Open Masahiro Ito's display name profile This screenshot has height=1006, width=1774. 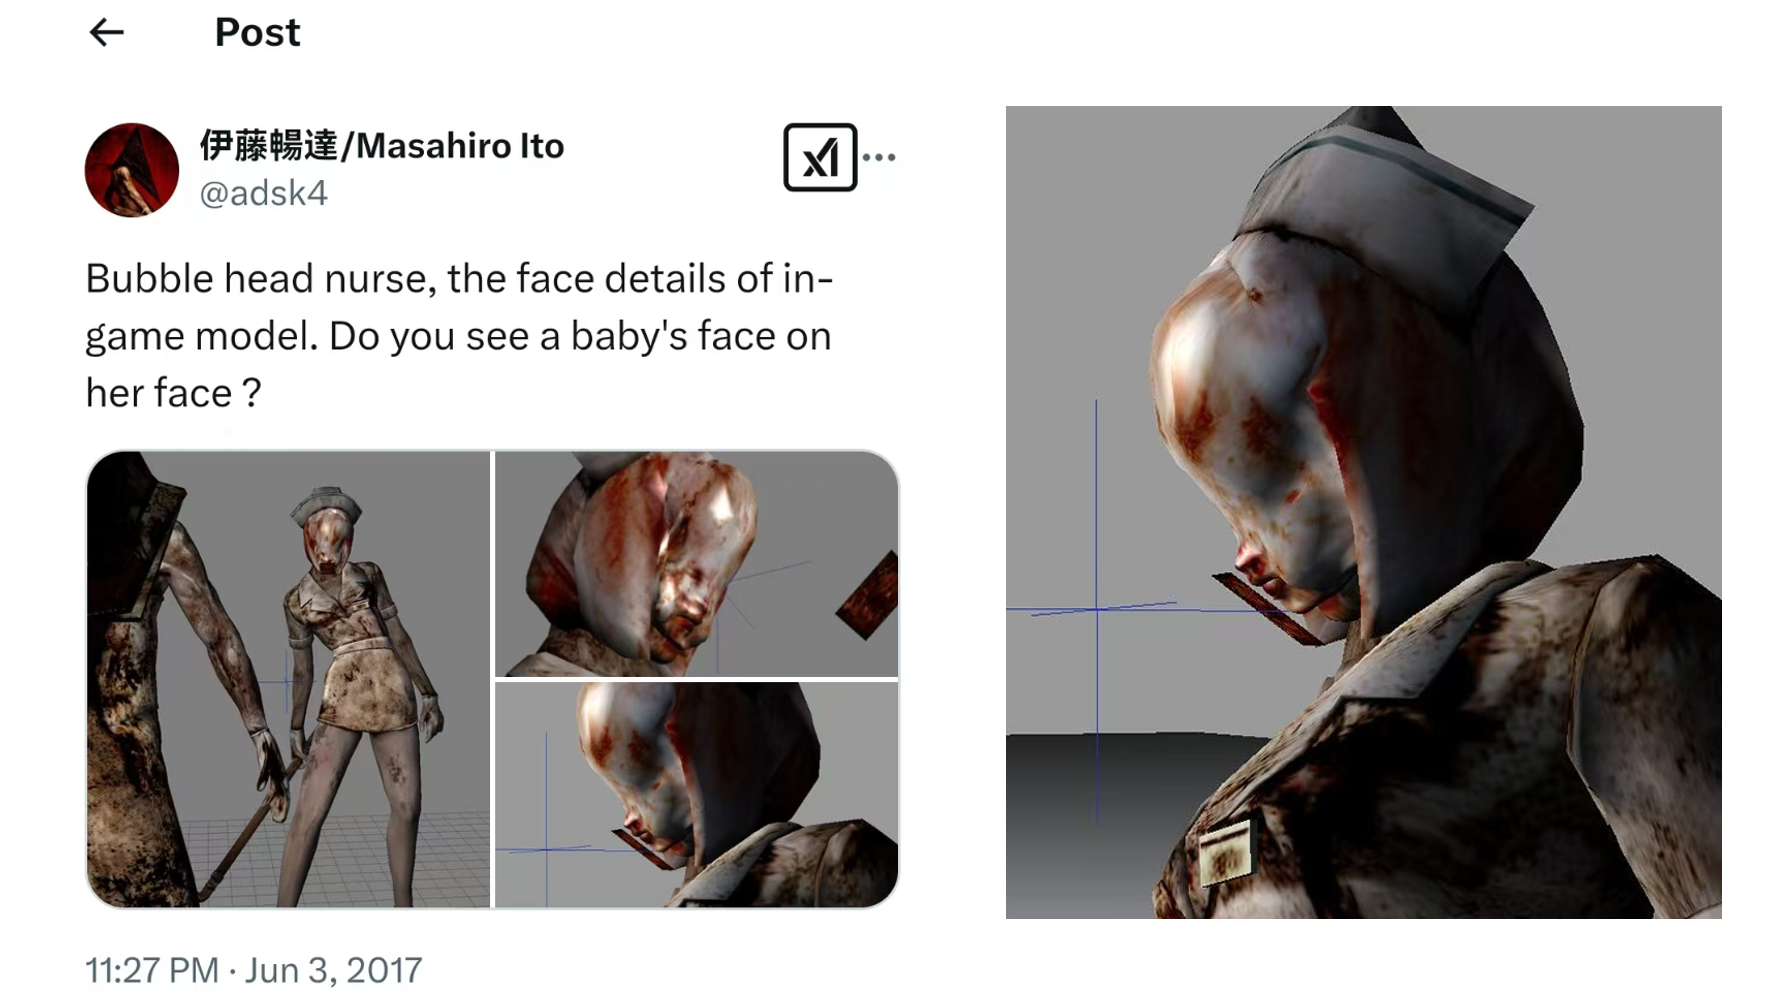[x=382, y=146]
